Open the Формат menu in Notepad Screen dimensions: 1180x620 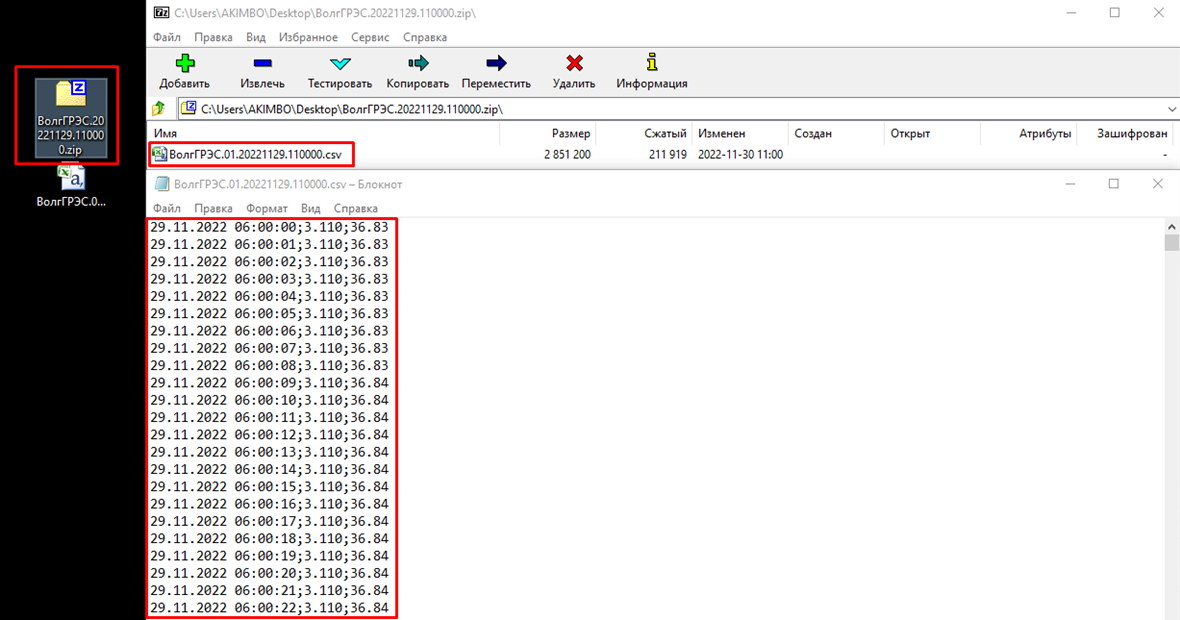267,208
